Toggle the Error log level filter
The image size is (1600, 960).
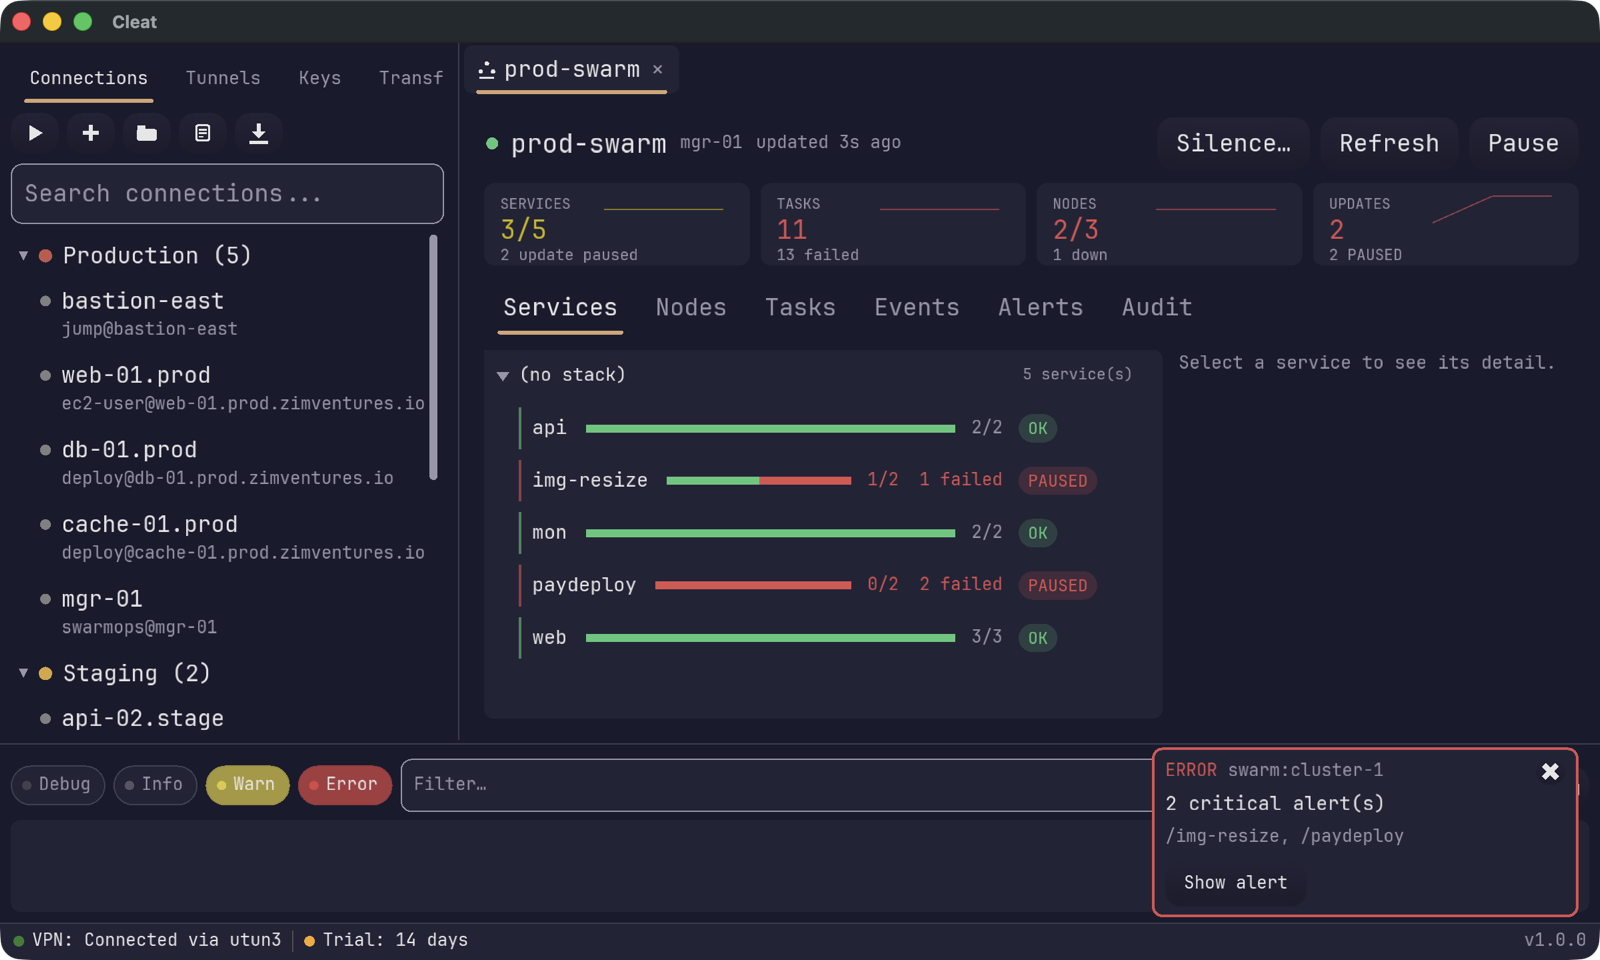345,785
